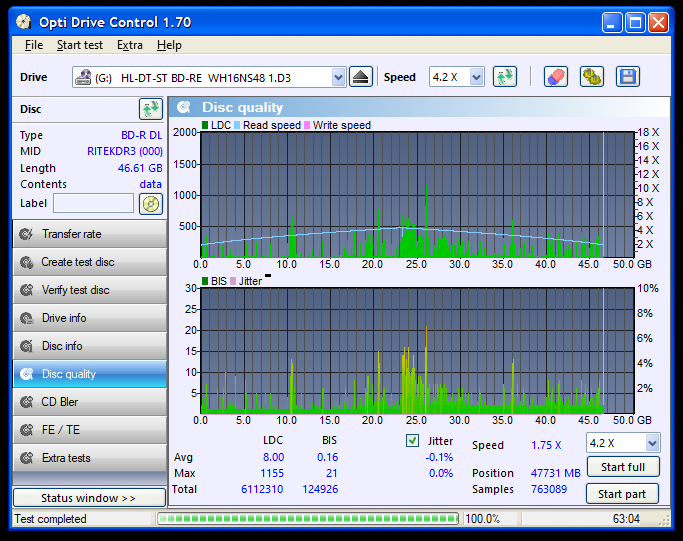Click the green BIS legend swatch
683x541 pixels.
(205, 281)
